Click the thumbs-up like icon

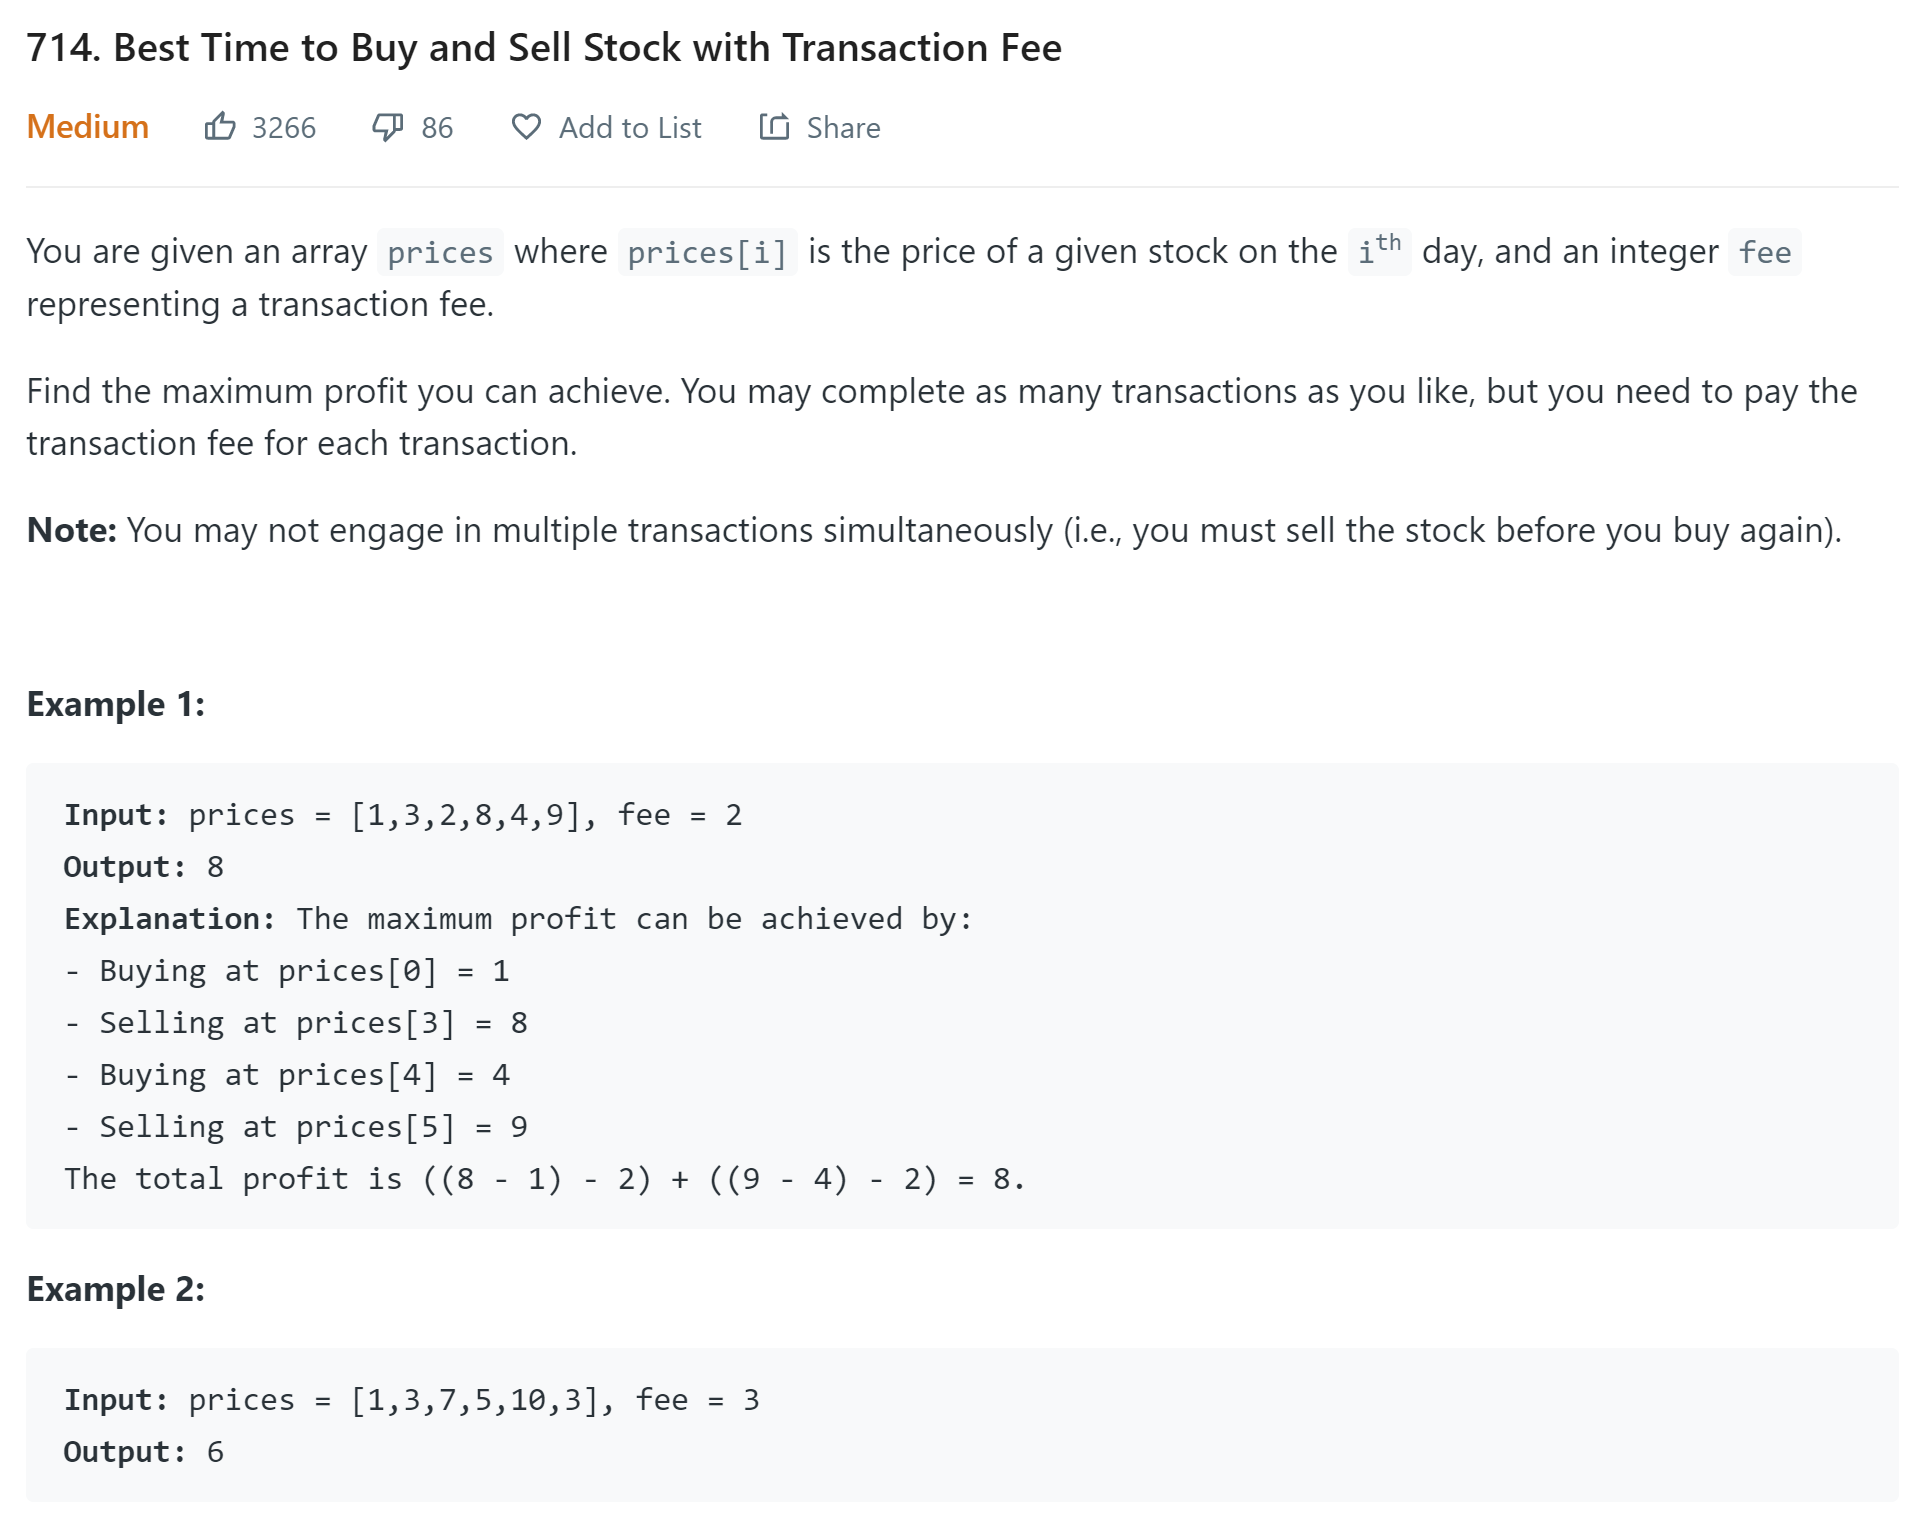pyautogui.click(x=220, y=127)
